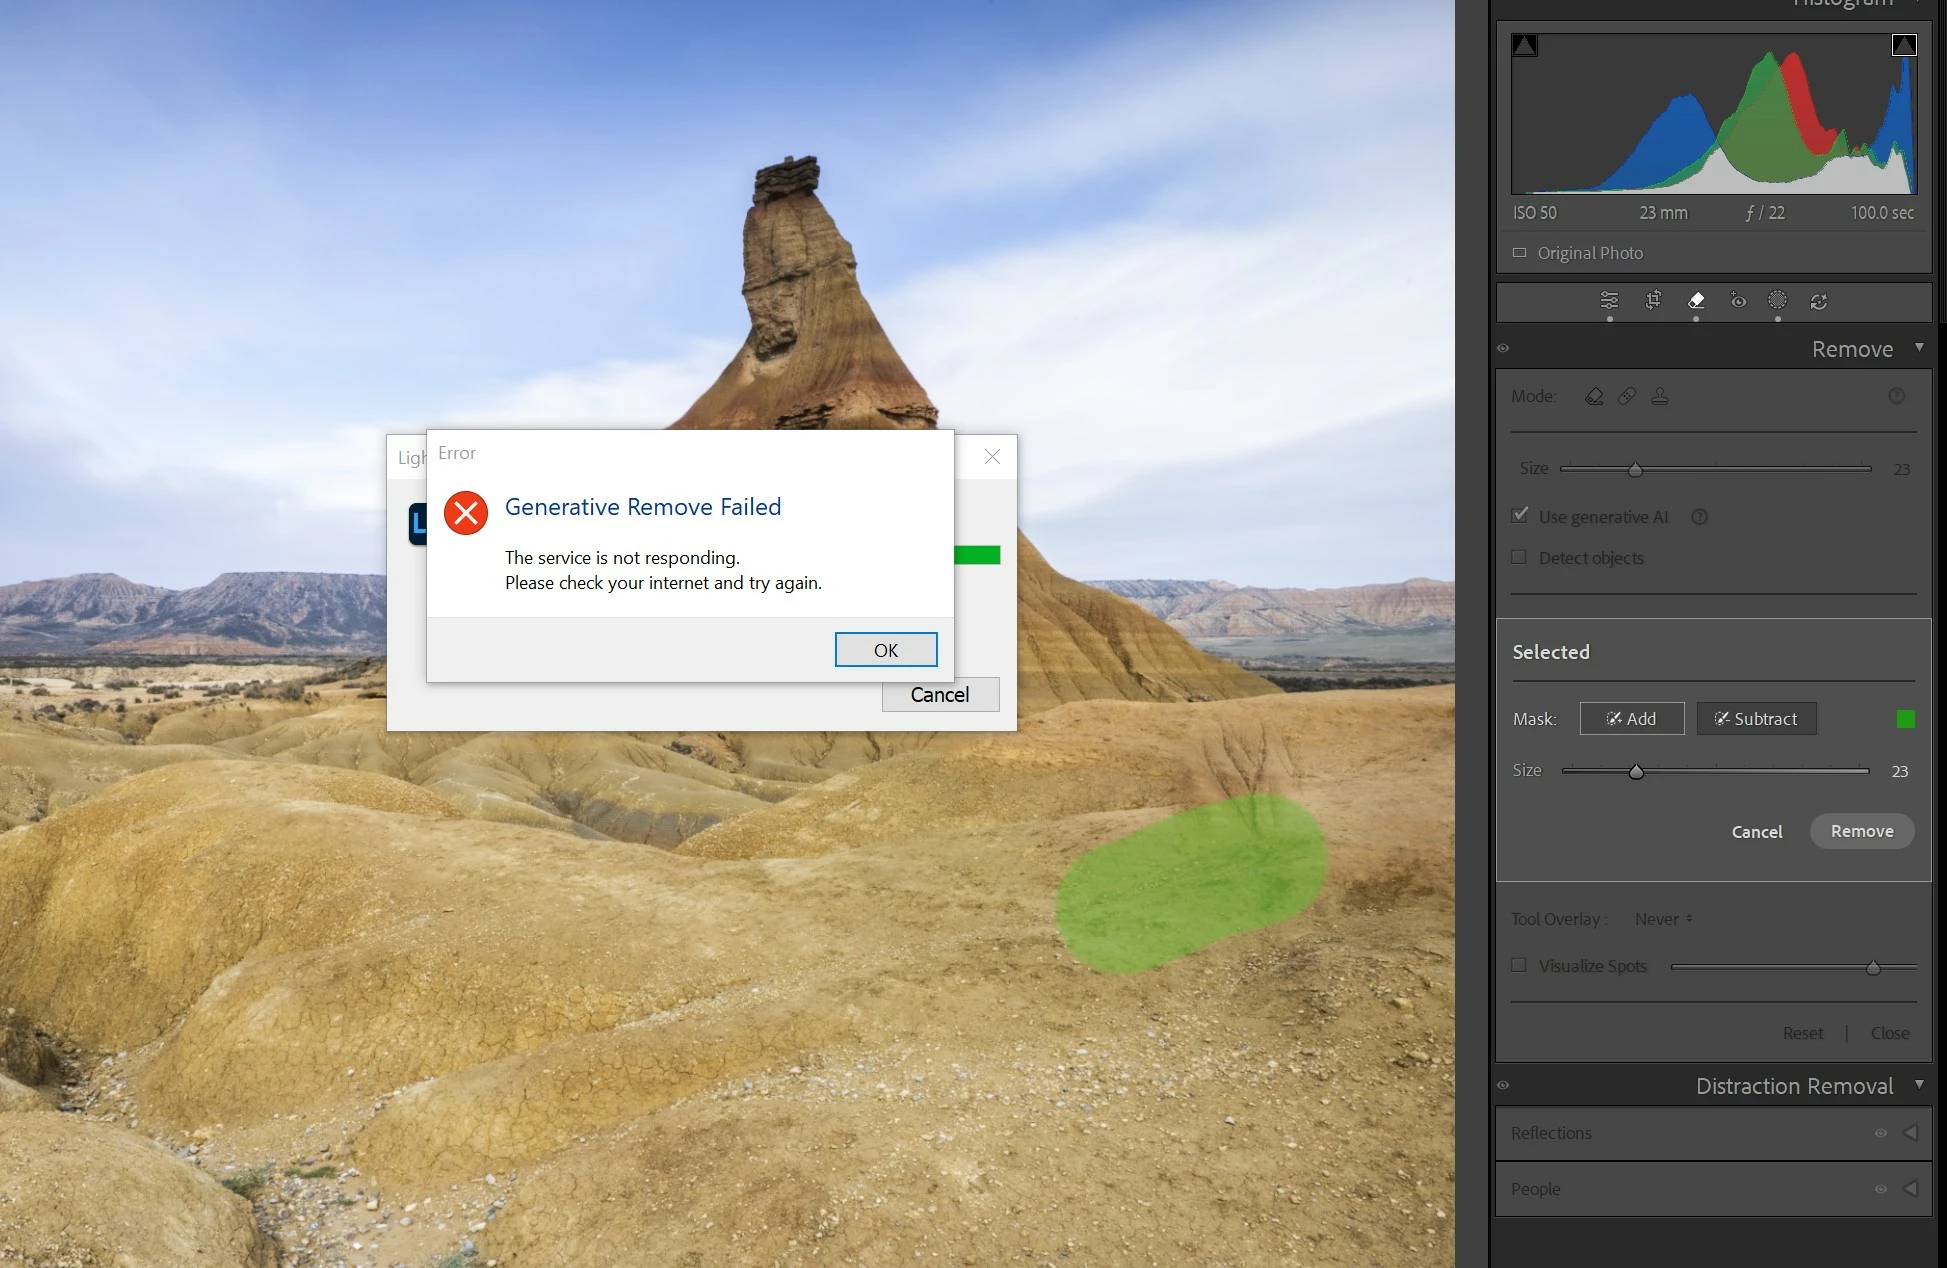Click OK in error dialog
The height and width of the screenshot is (1268, 1947).
(x=885, y=650)
